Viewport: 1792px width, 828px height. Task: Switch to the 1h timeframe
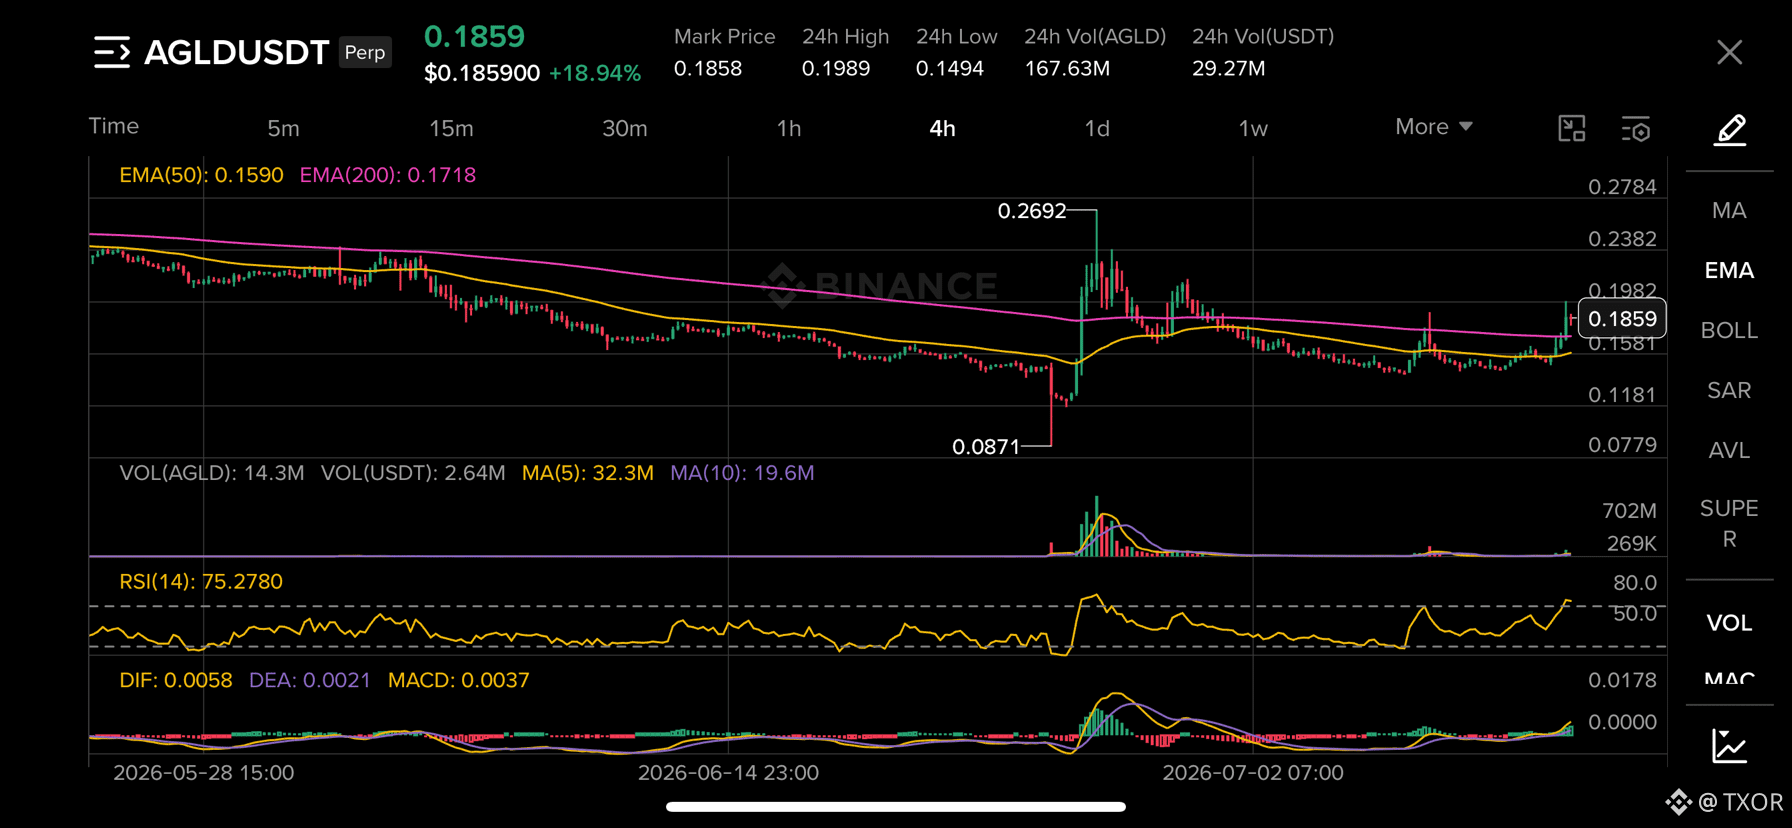click(x=789, y=128)
